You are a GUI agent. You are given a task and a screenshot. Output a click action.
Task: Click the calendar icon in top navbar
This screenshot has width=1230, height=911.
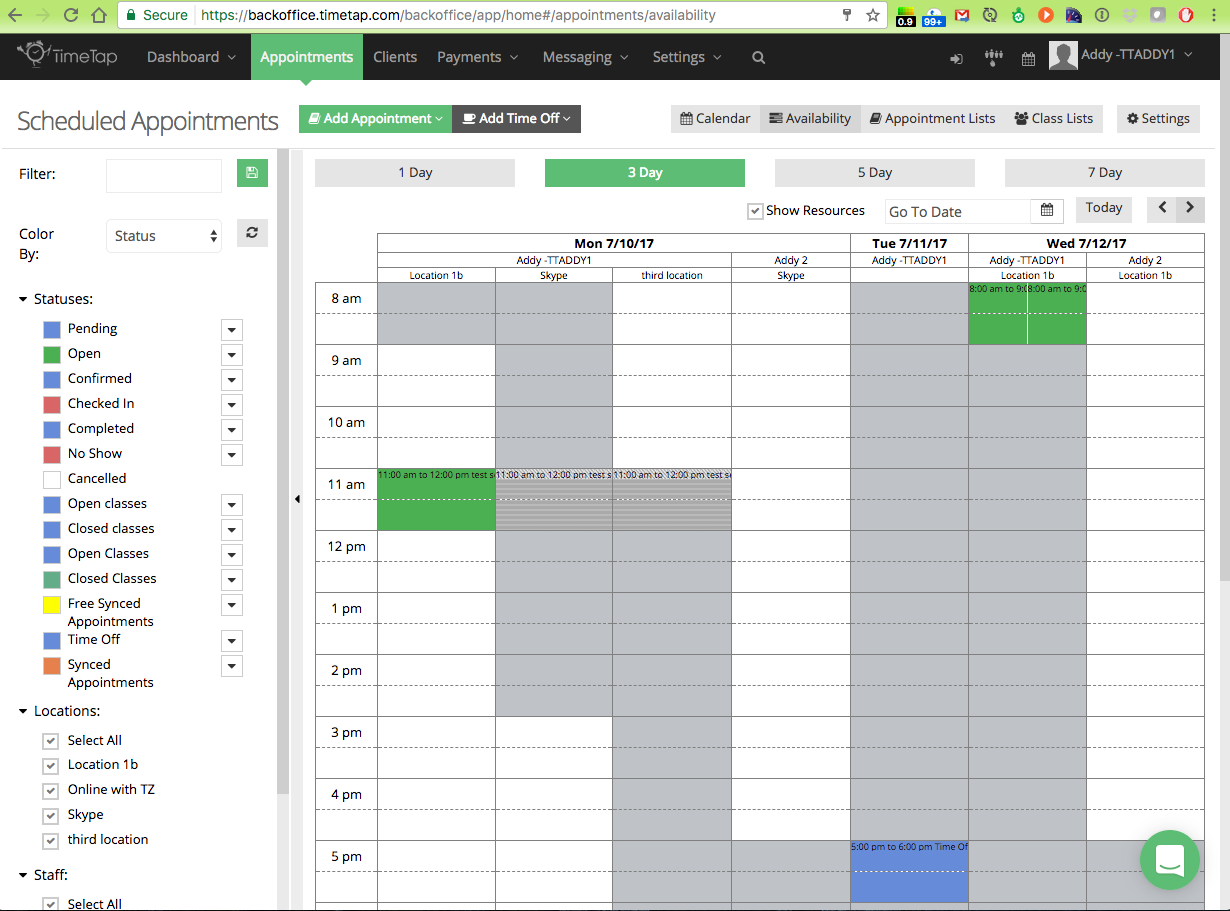(1028, 59)
